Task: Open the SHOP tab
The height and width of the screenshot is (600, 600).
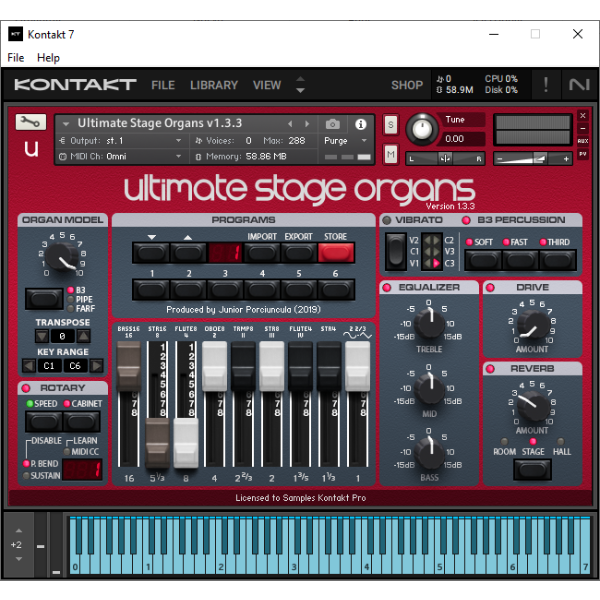Action: click(407, 85)
